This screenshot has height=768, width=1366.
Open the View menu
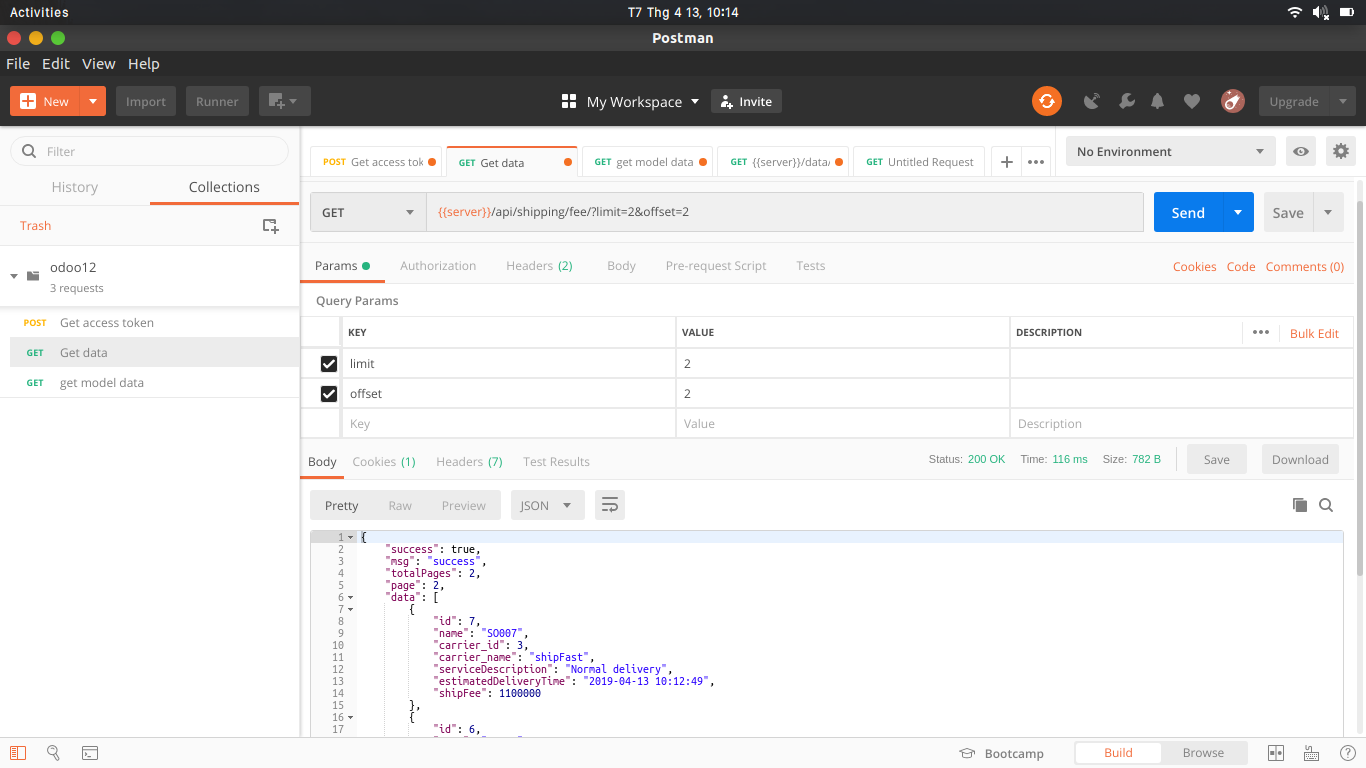coord(98,64)
